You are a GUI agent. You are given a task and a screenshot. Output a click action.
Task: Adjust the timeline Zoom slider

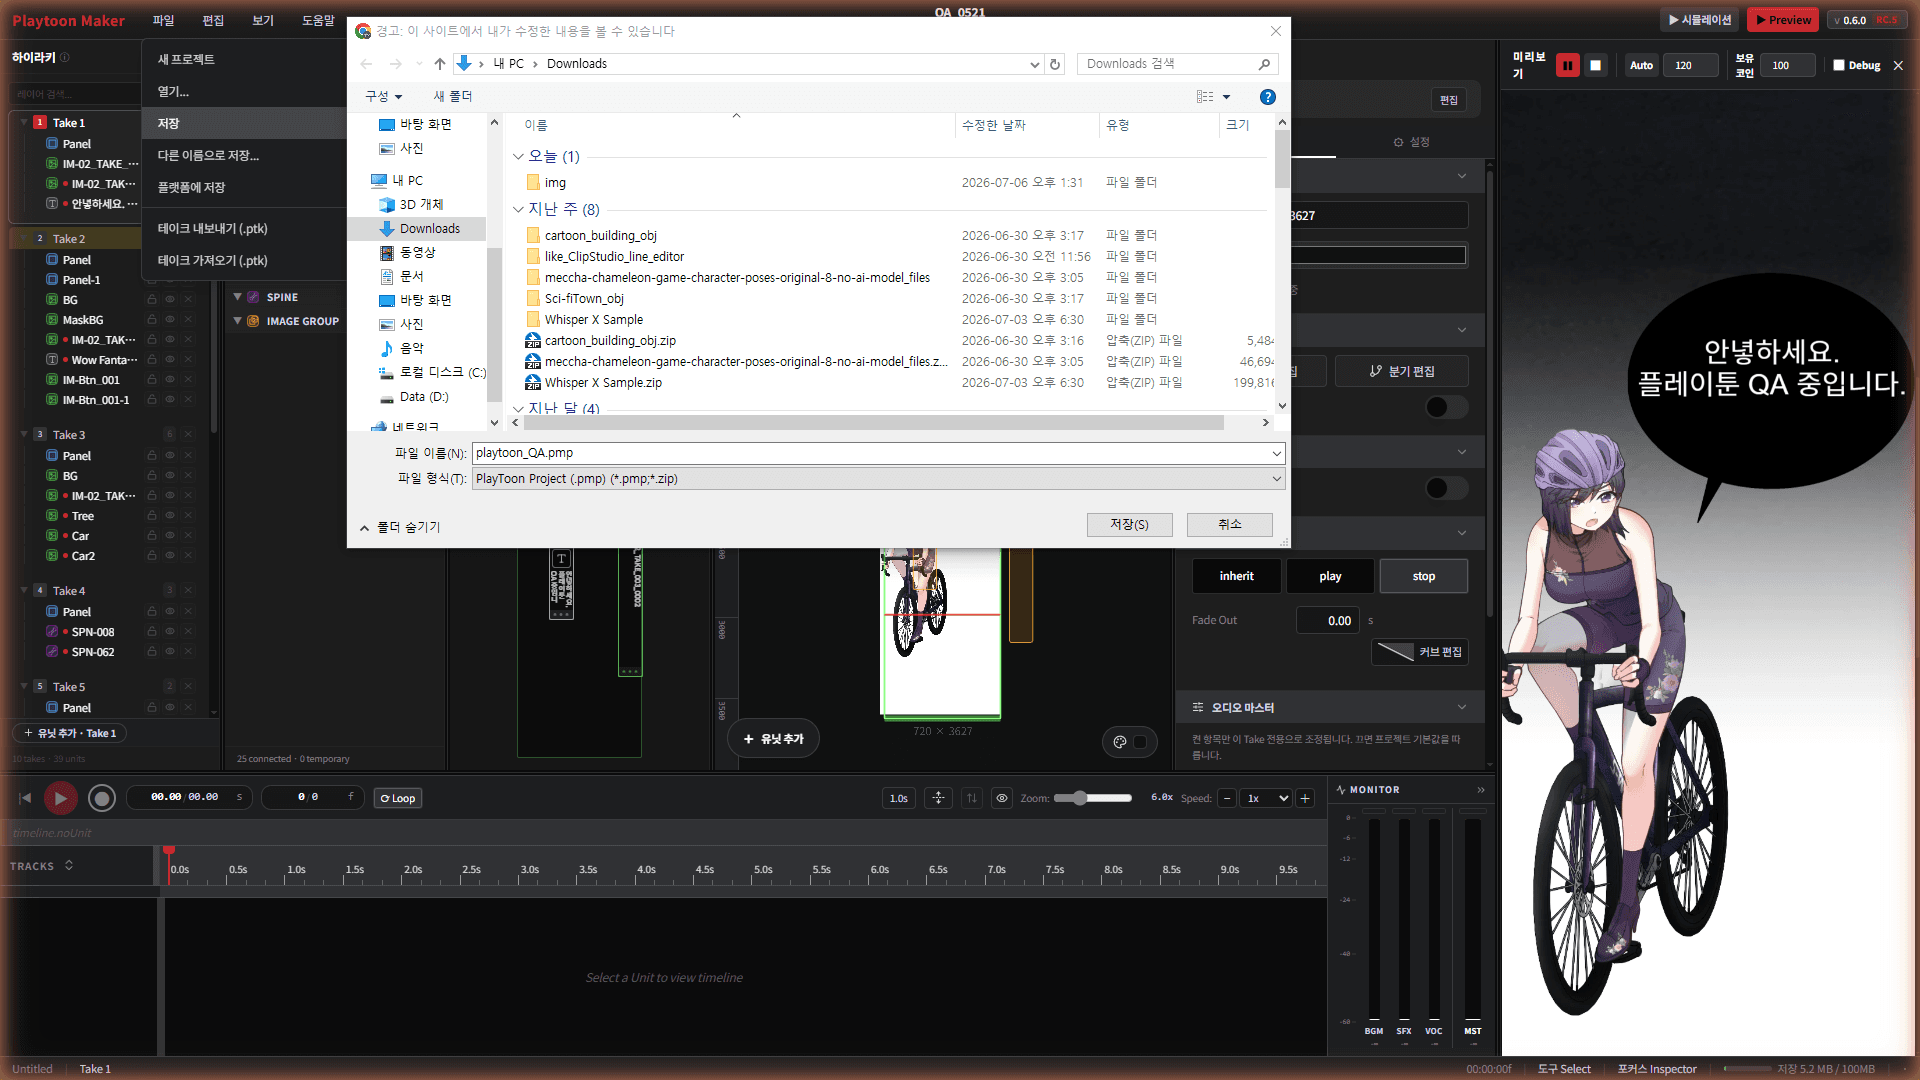pos(1092,798)
